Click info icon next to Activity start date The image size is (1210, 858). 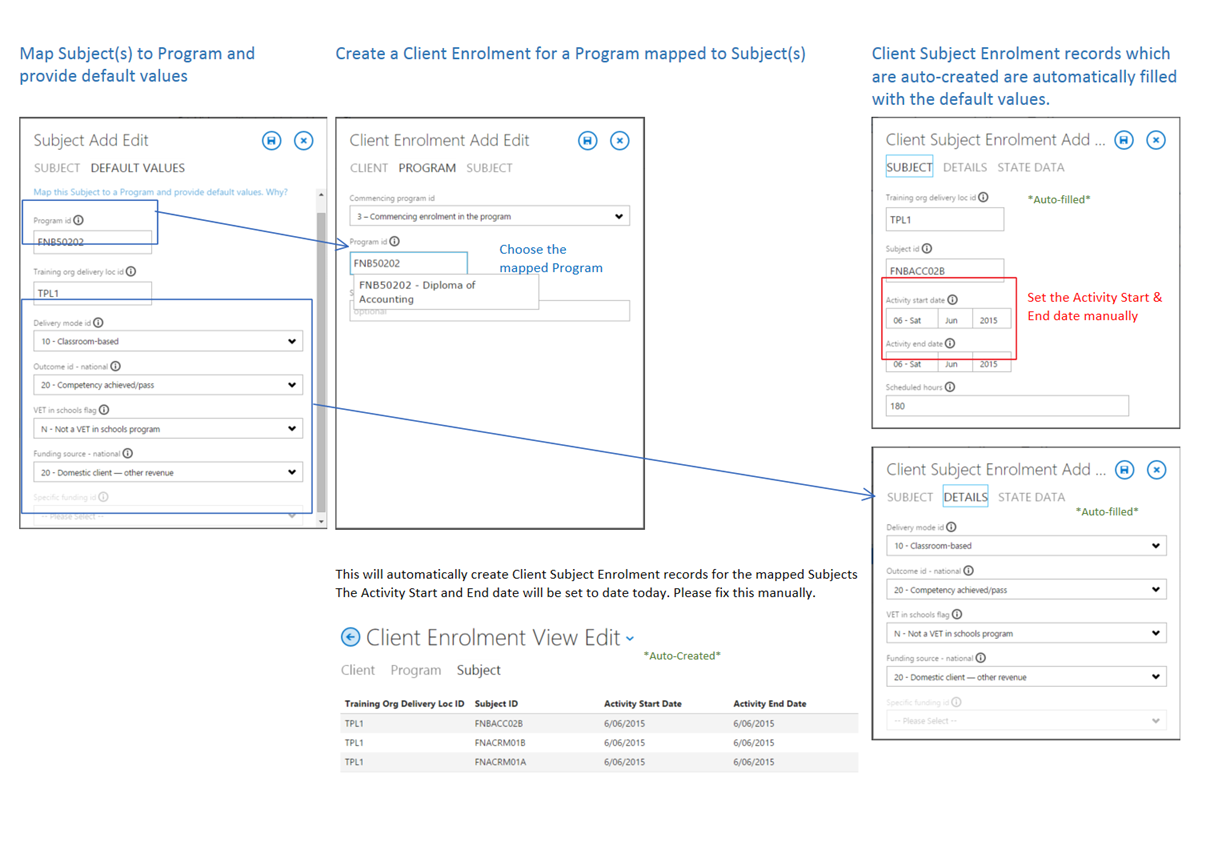(952, 300)
